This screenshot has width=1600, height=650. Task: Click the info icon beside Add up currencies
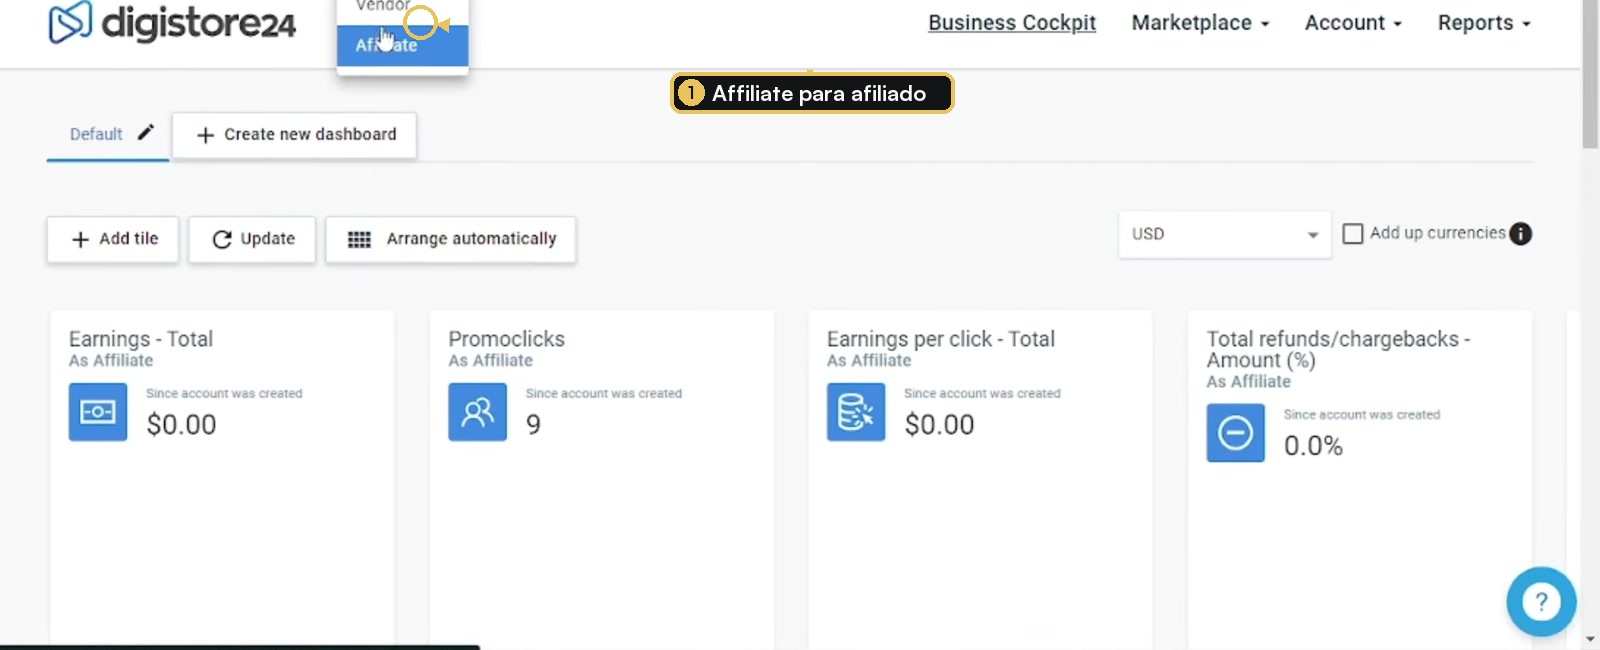pyautogui.click(x=1520, y=234)
